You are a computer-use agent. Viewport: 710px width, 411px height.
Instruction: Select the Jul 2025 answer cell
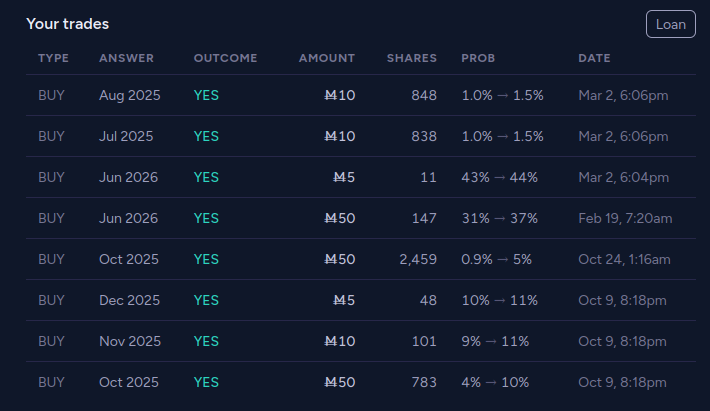tap(126, 136)
